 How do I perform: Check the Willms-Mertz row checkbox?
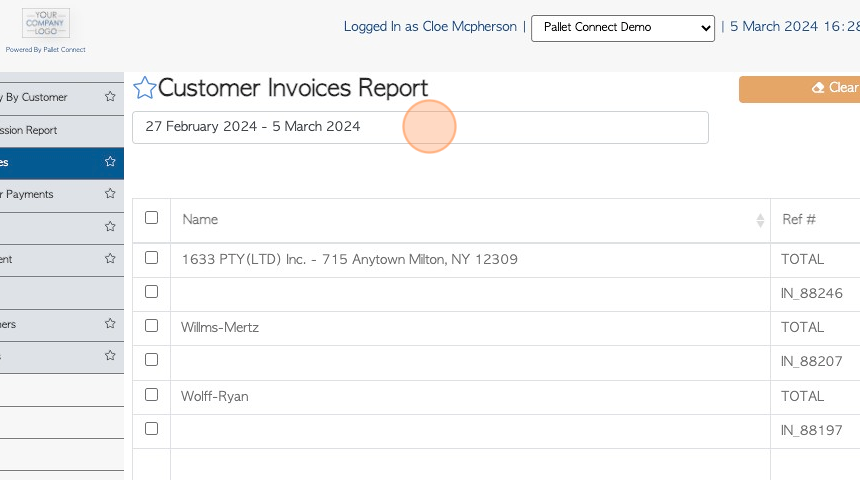click(x=151, y=326)
